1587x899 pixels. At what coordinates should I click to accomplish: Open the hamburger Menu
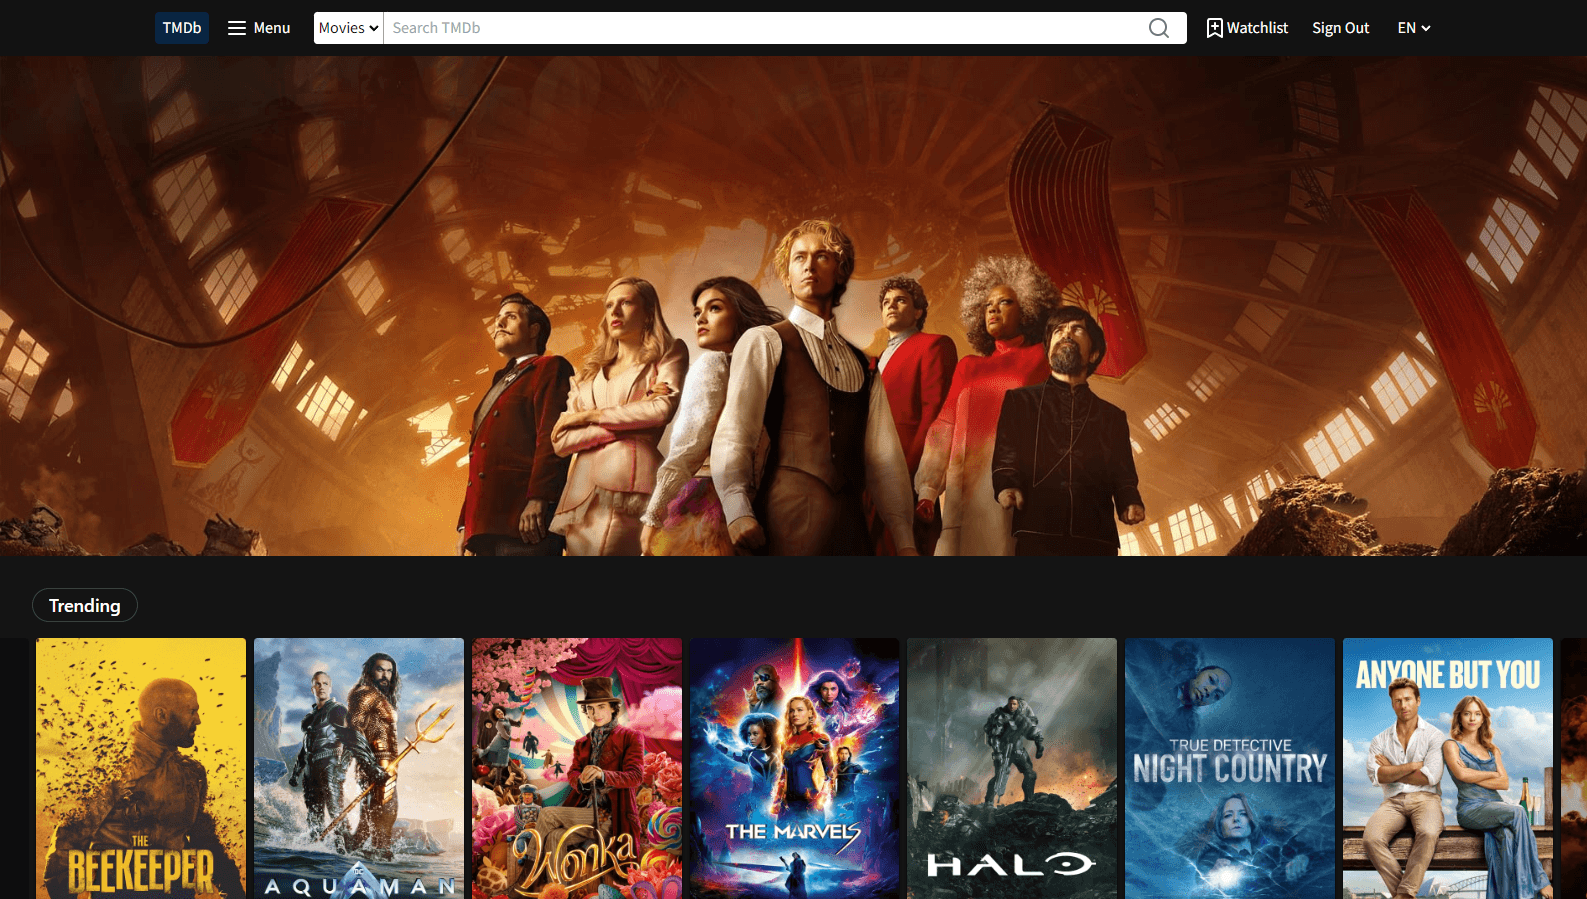pyautogui.click(x=259, y=28)
